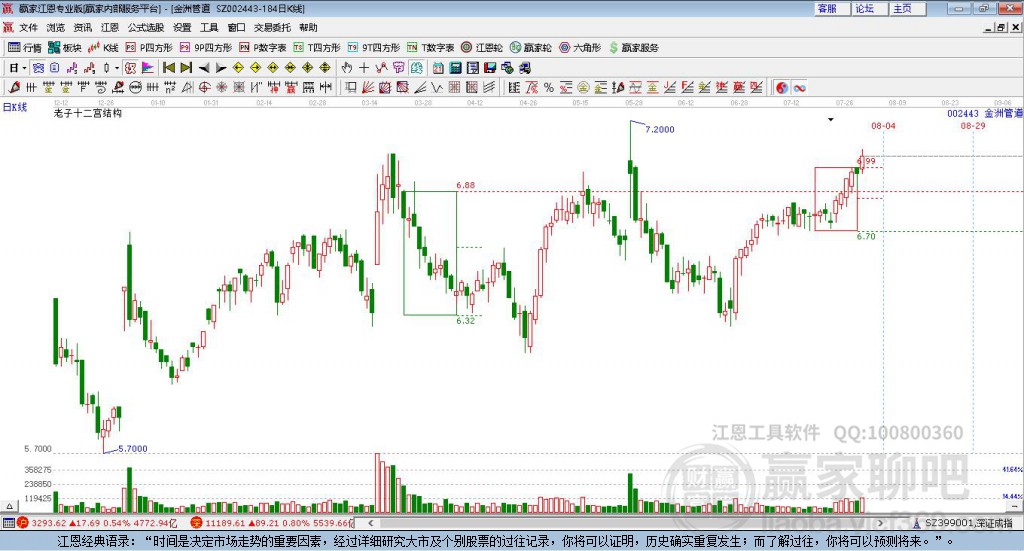Click the 7.2000 high price label

coord(660,129)
